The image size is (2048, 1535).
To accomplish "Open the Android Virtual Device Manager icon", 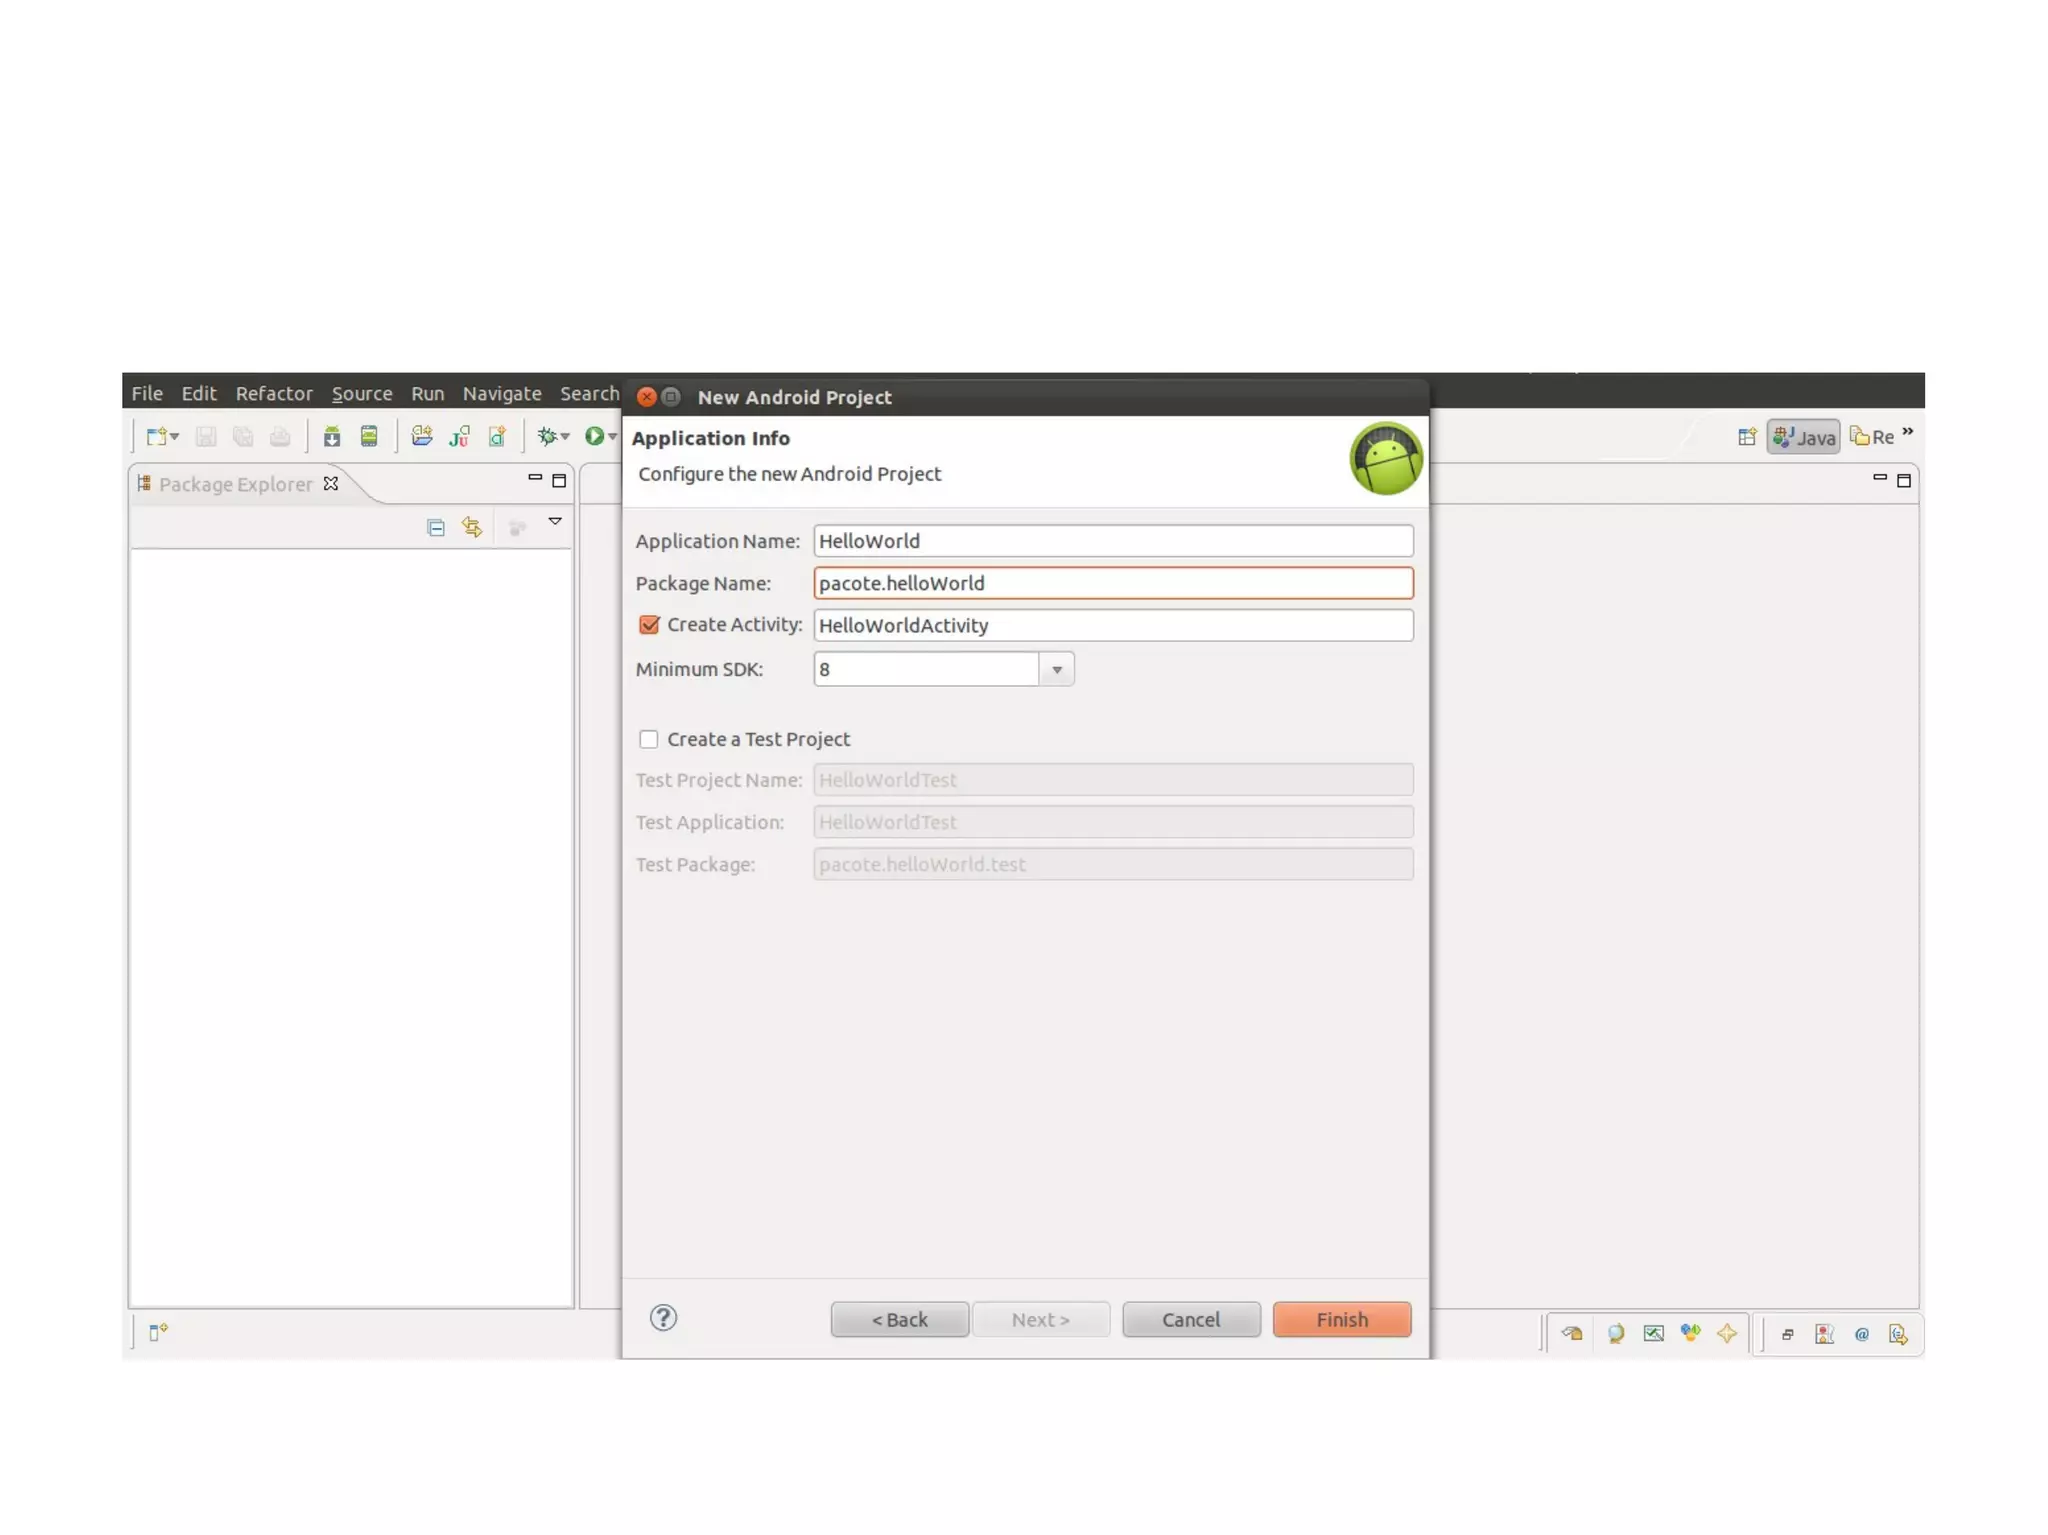I will 369,436.
